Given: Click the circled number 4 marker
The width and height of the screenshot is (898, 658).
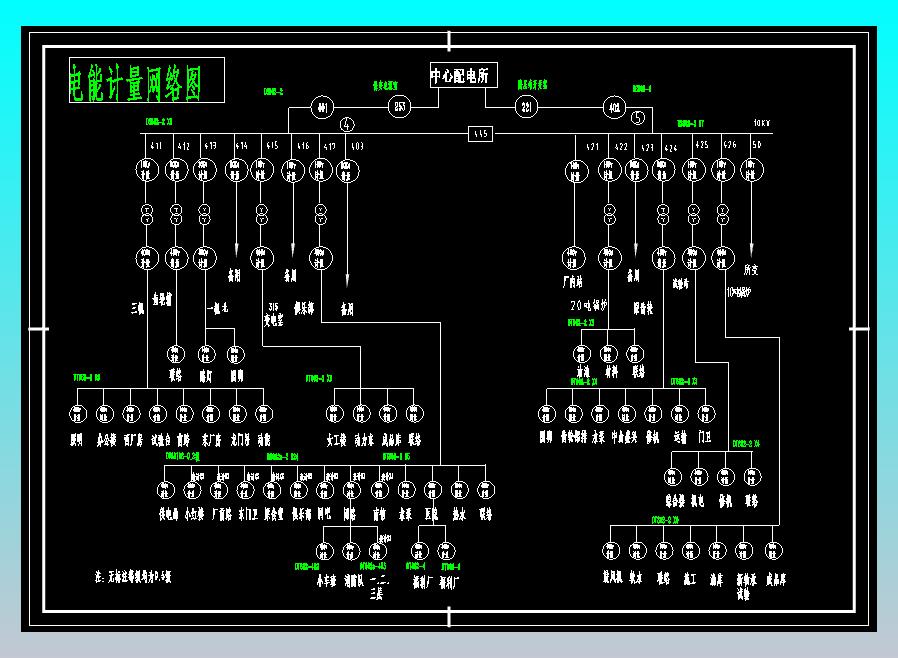Looking at the screenshot, I should 347,124.
